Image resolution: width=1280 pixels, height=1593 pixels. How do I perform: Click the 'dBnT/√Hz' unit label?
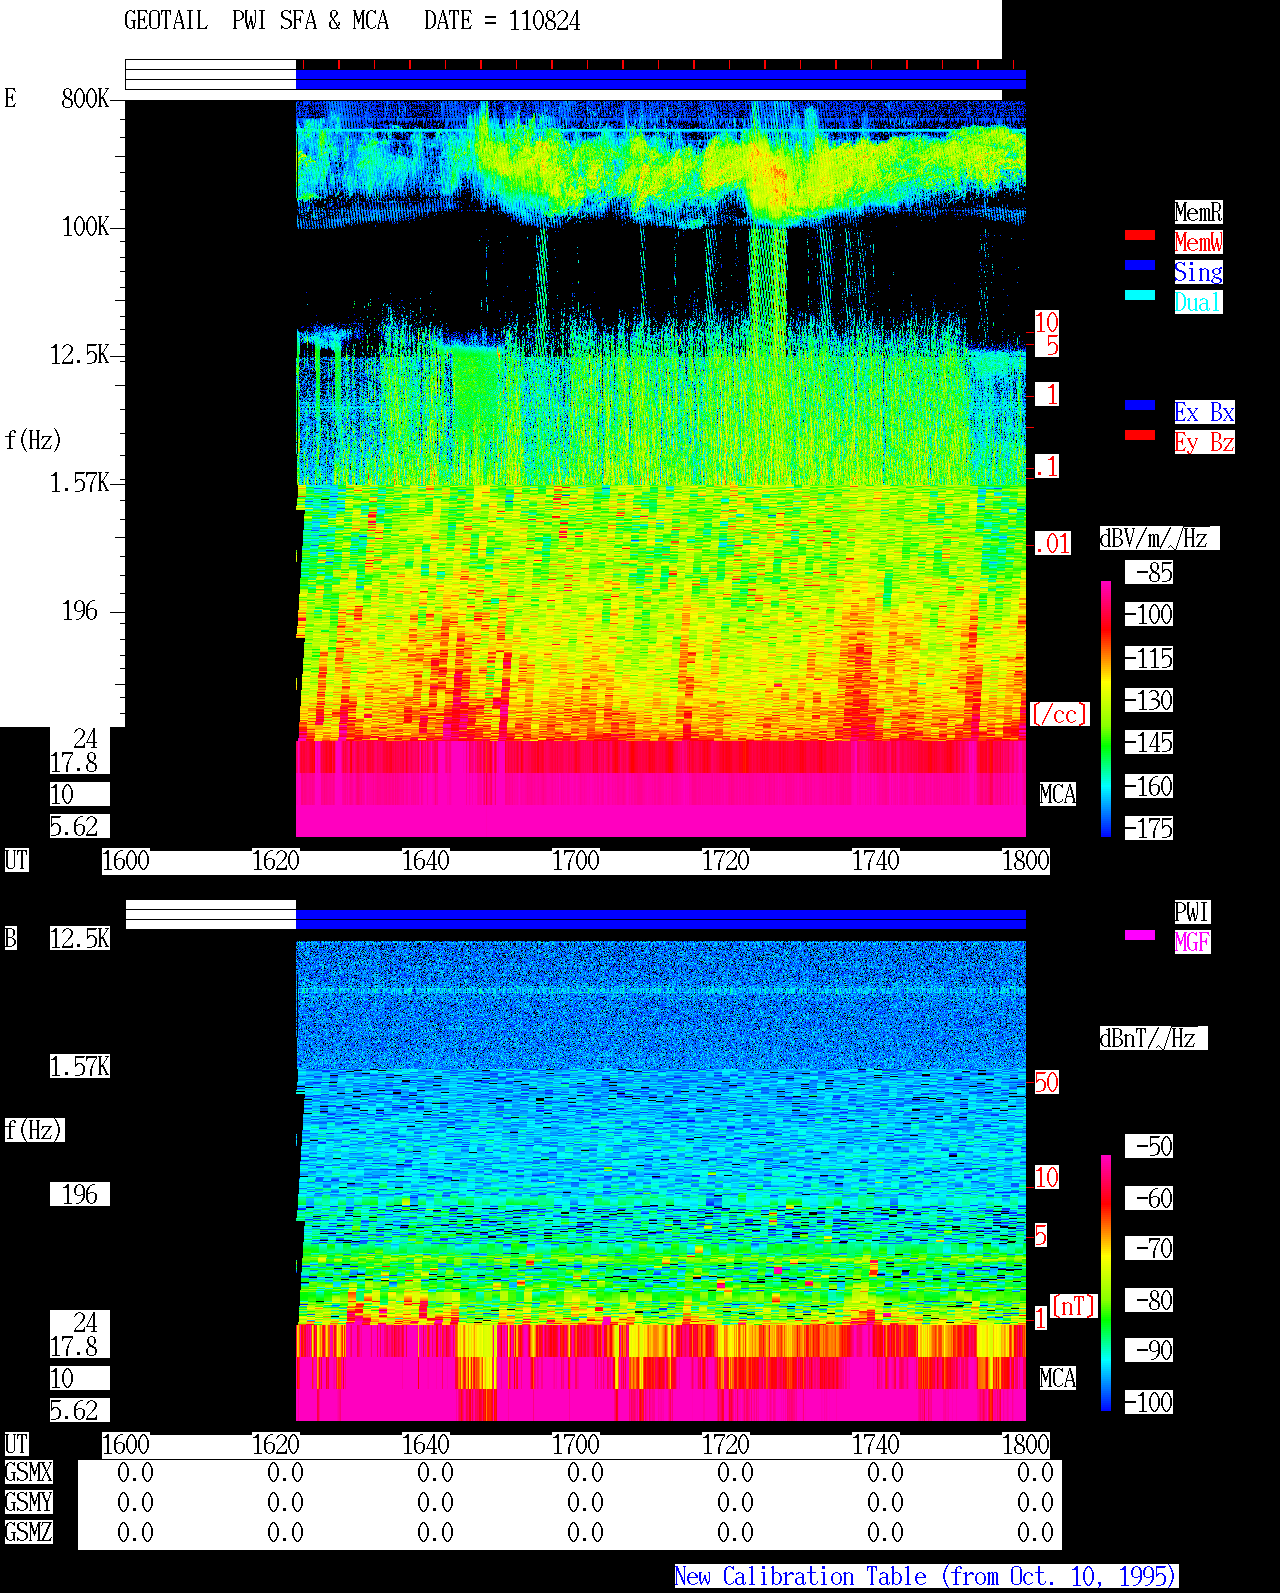(1153, 1038)
